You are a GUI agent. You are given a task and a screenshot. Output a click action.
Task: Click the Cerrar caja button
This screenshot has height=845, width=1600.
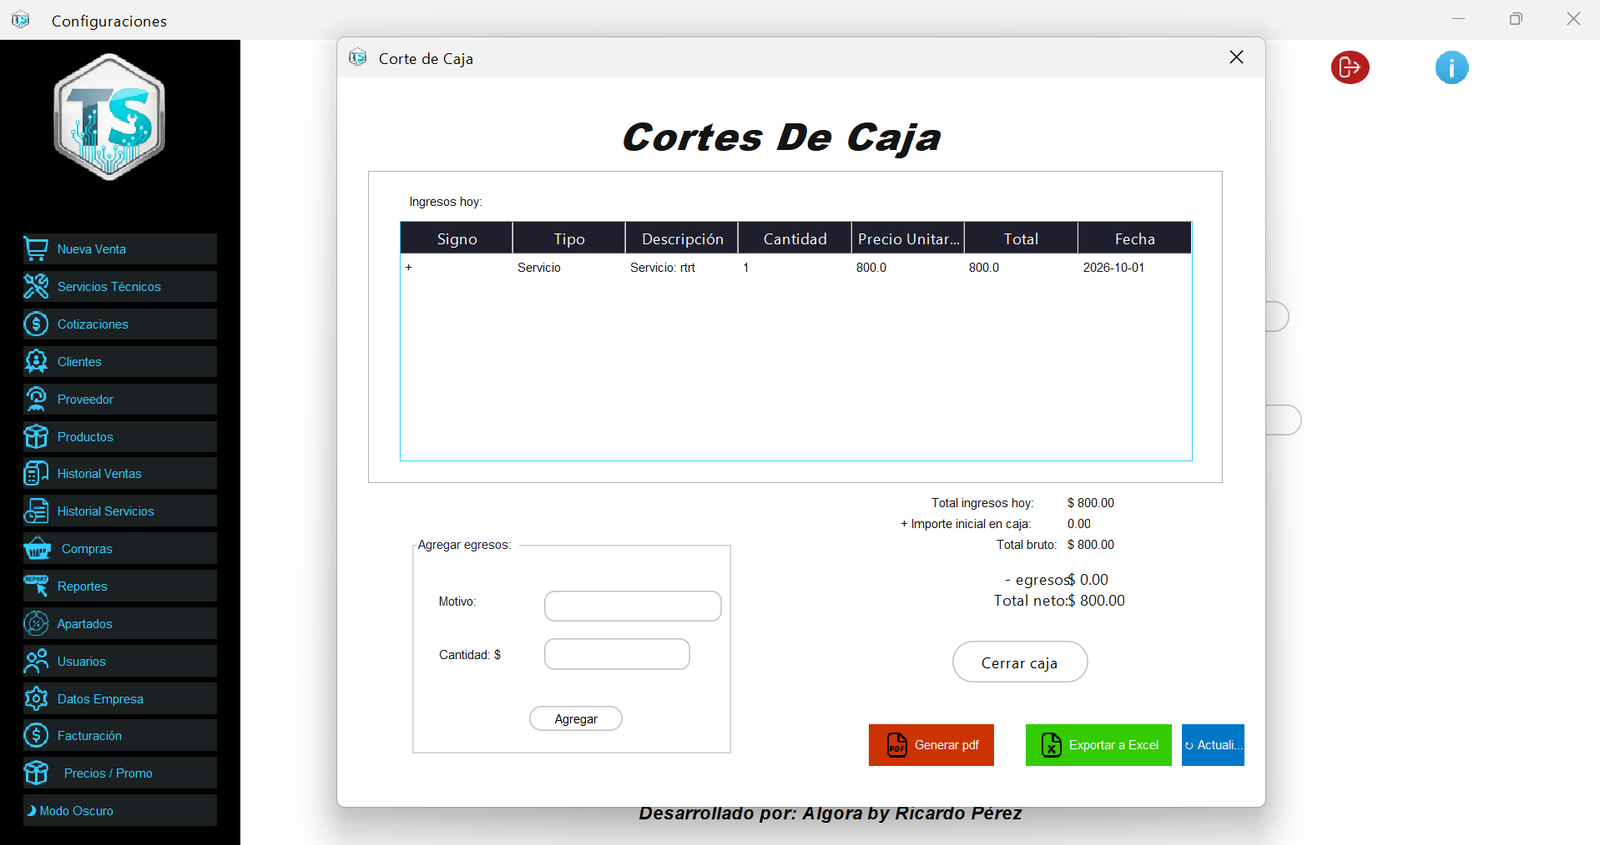click(1020, 662)
